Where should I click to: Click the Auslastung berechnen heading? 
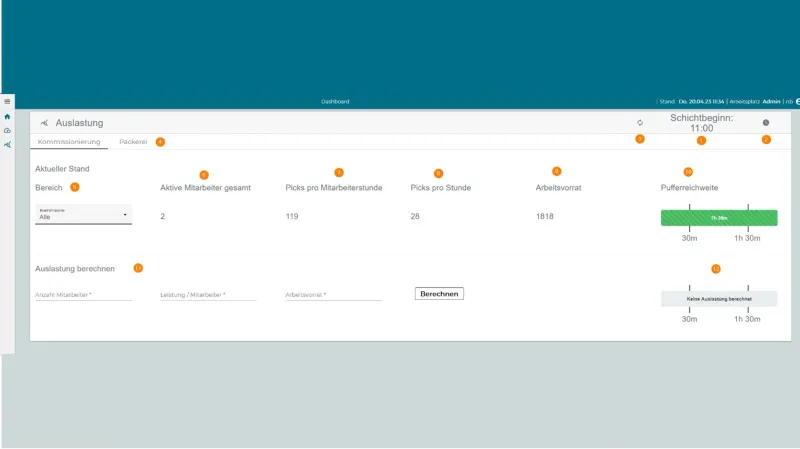click(75, 269)
